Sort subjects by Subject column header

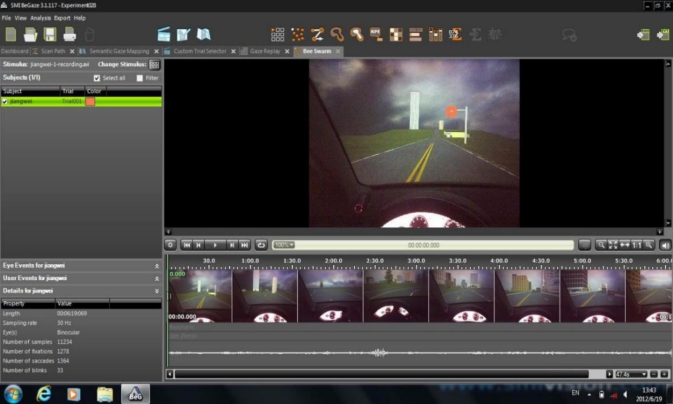[30, 91]
